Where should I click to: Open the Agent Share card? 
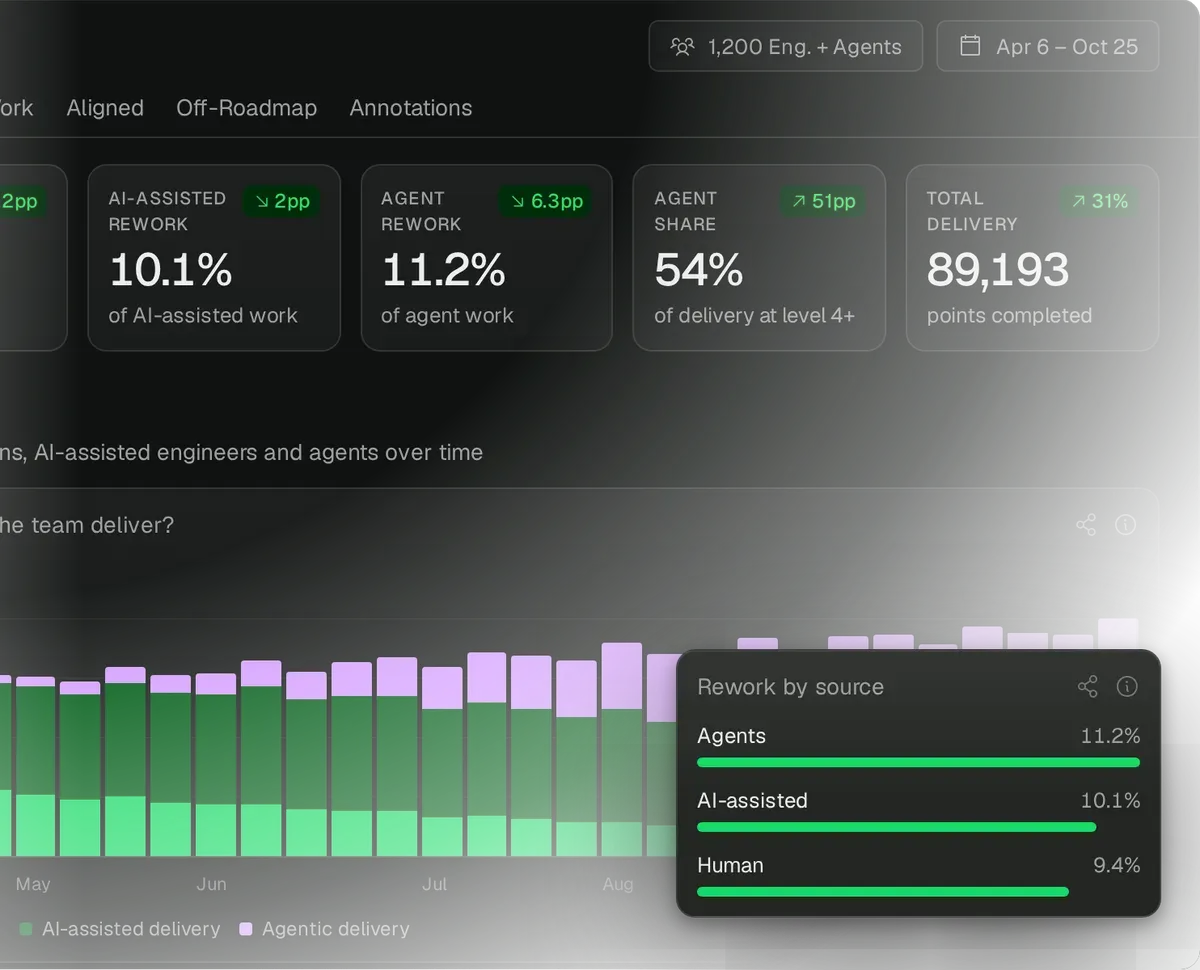759,258
